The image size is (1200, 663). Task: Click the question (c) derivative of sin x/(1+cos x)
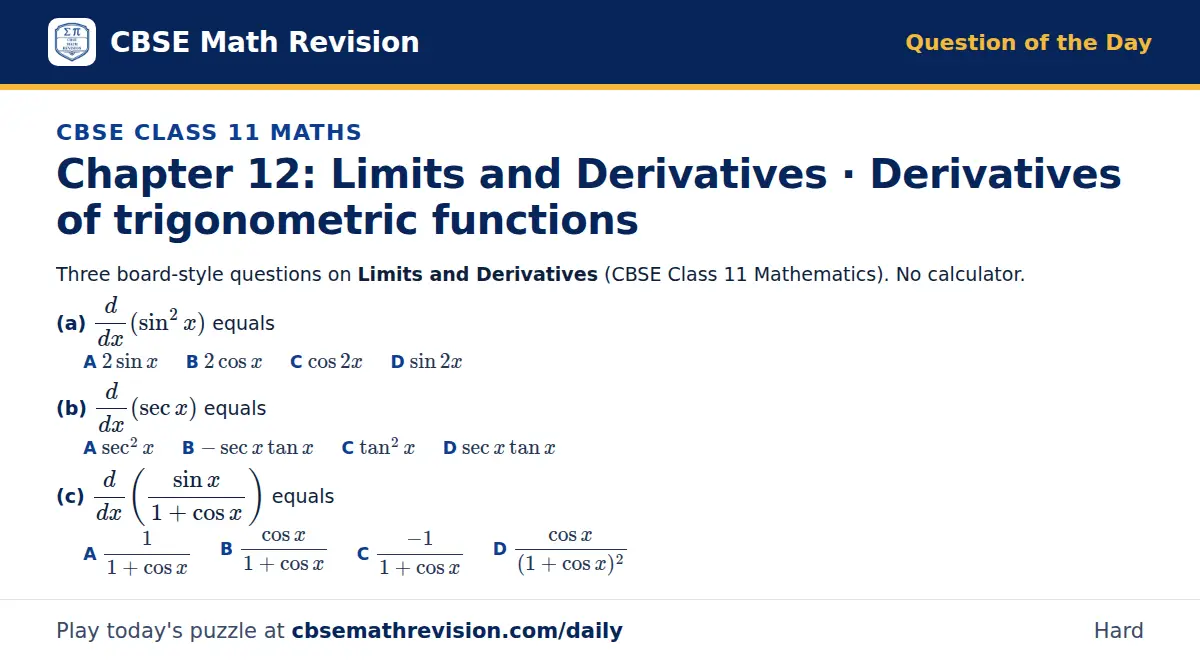point(195,496)
